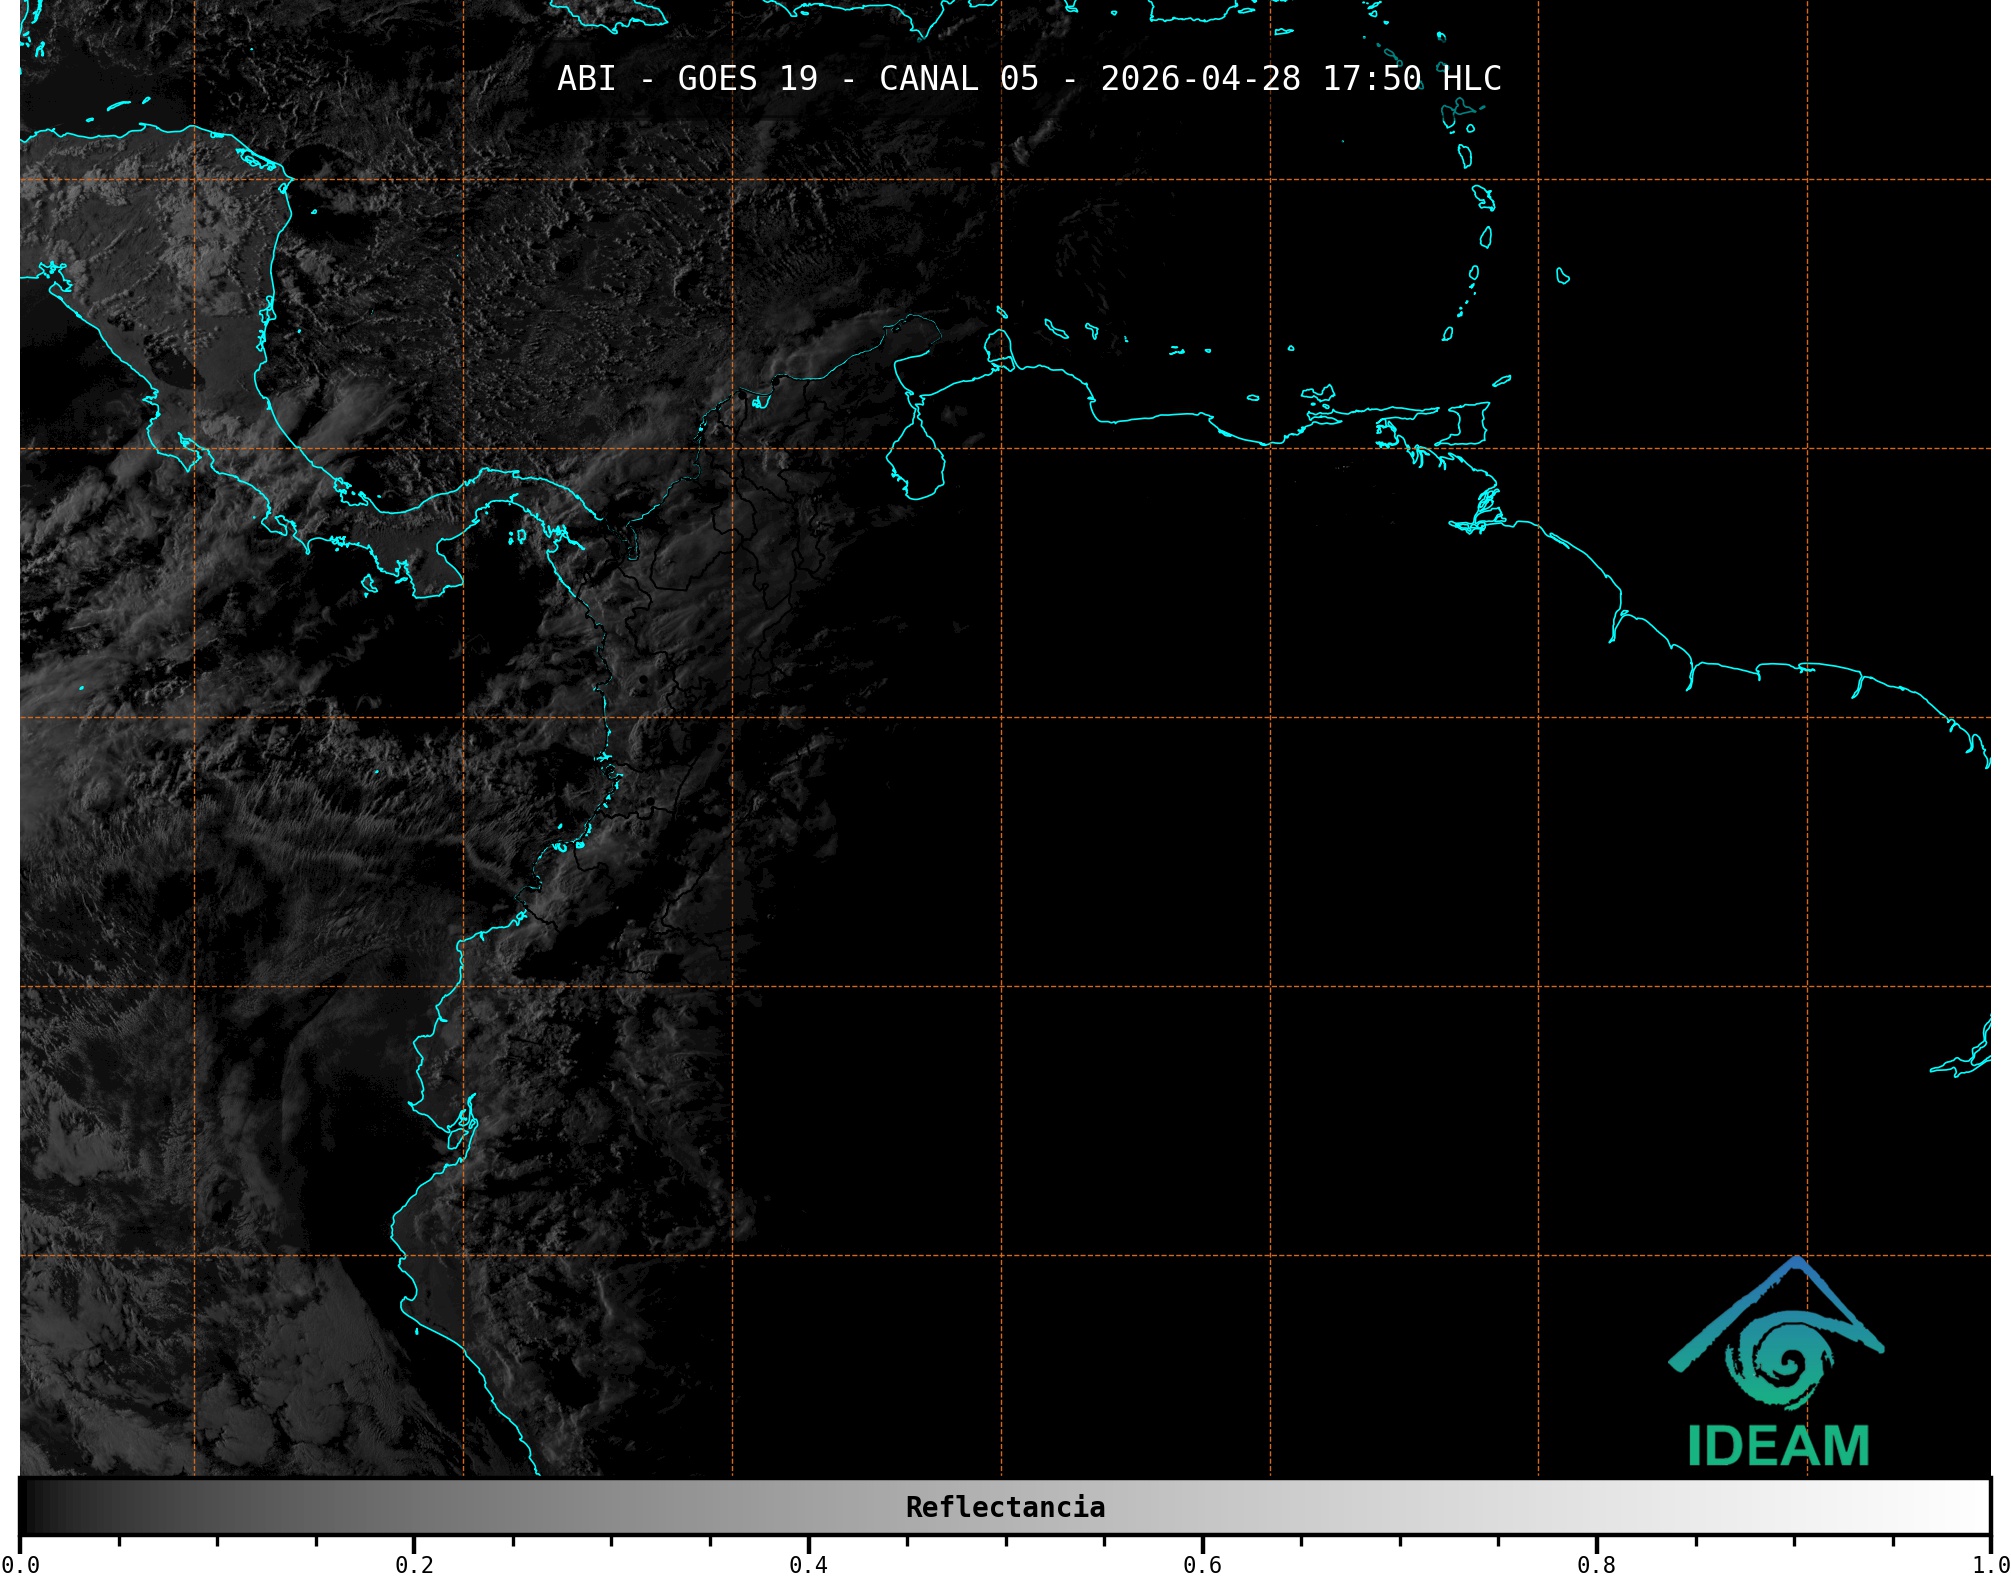Image resolution: width=2011 pixels, height=1577 pixels.
Task: Click the 0.8 colorbar tick label
Action: point(1596,1564)
